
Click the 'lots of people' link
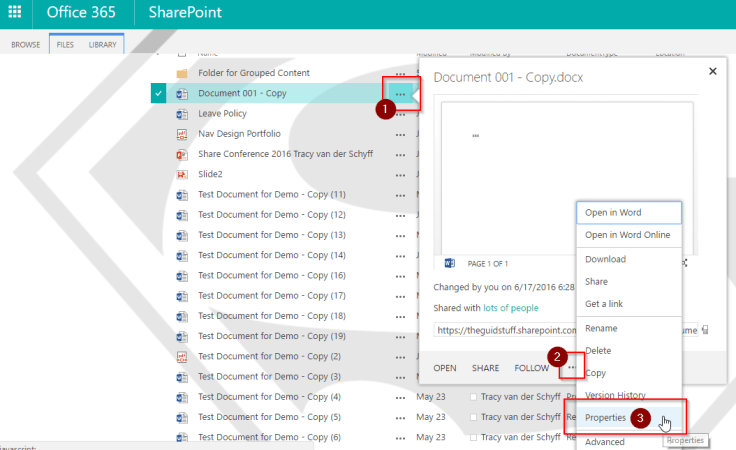[x=510, y=309]
